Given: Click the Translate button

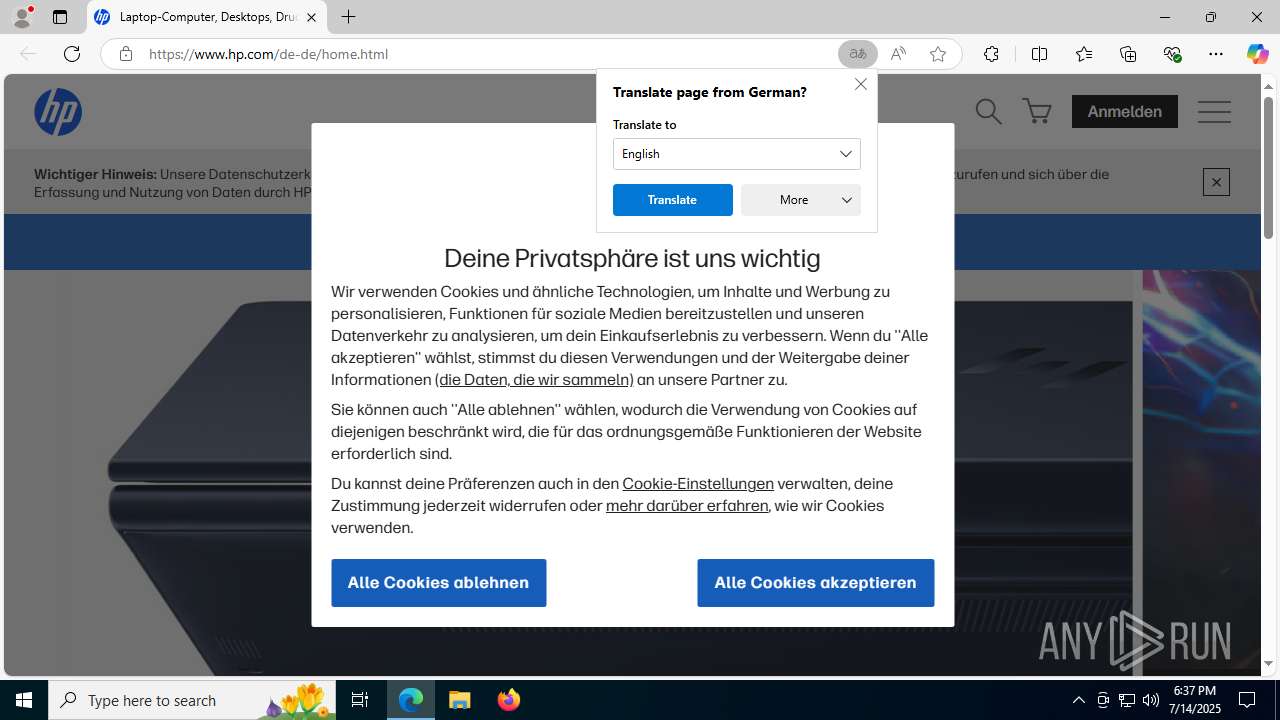Looking at the screenshot, I should pyautogui.click(x=672, y=200).
